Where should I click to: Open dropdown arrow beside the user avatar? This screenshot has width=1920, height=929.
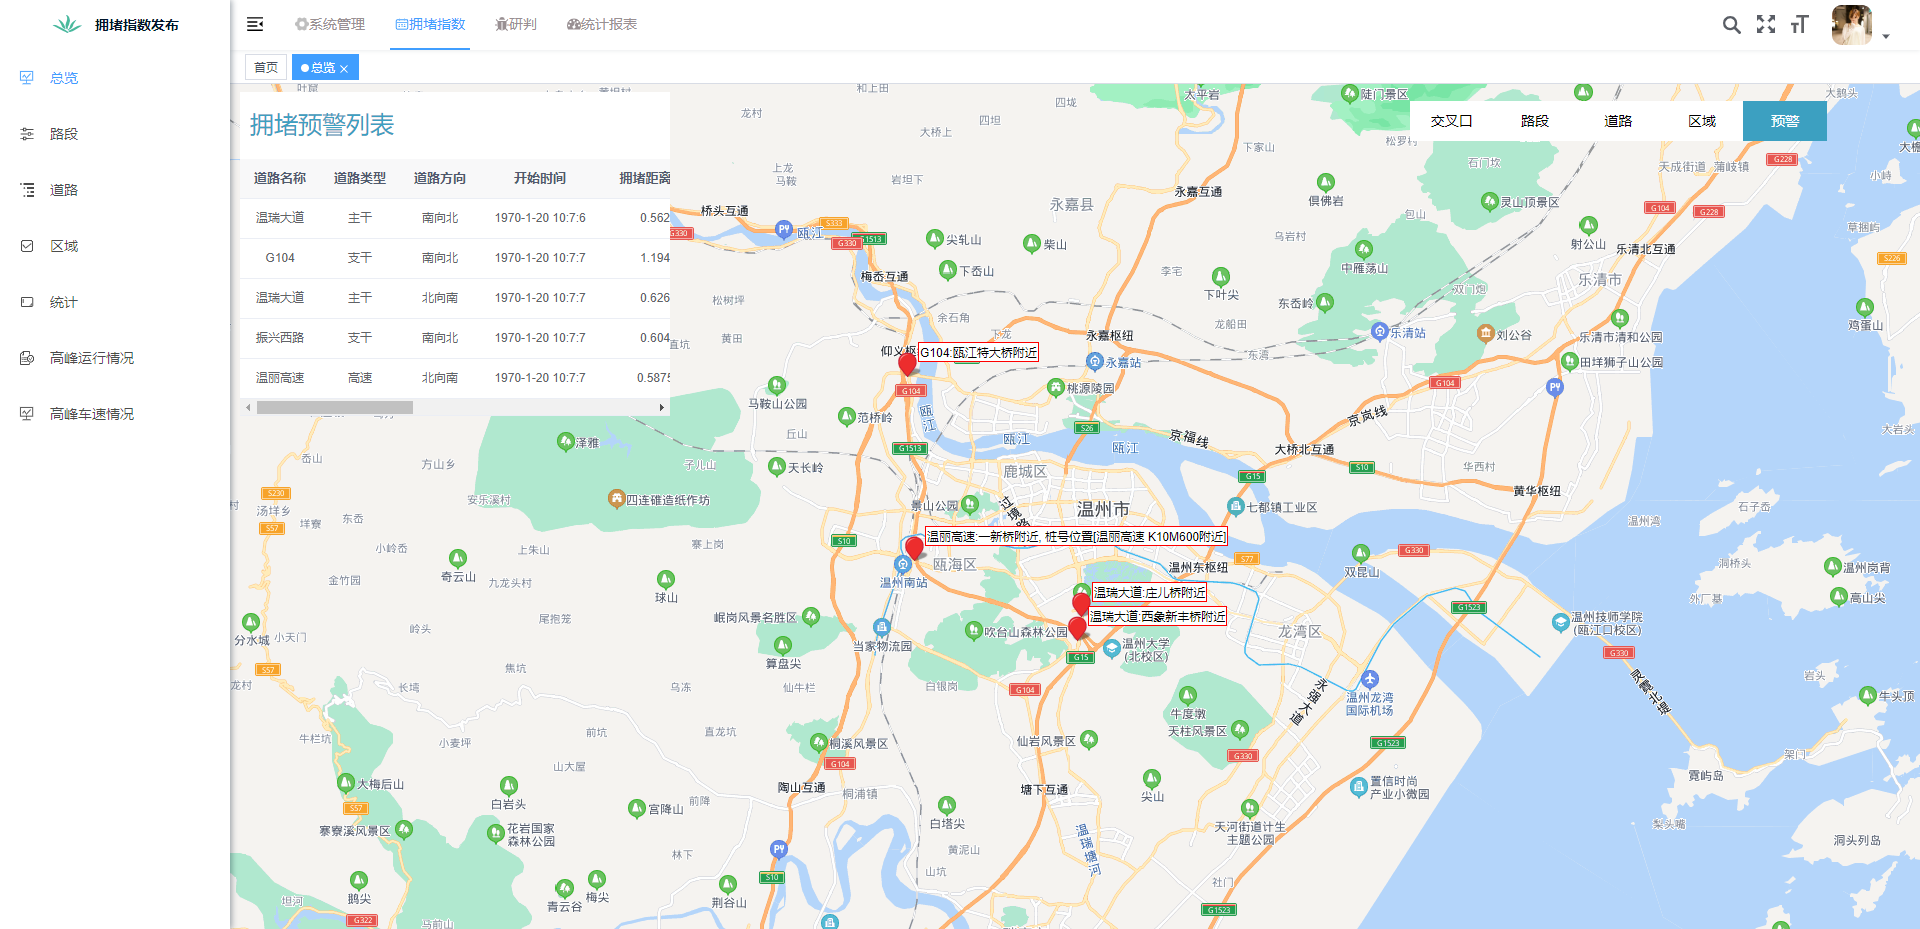coord(1886,36)
